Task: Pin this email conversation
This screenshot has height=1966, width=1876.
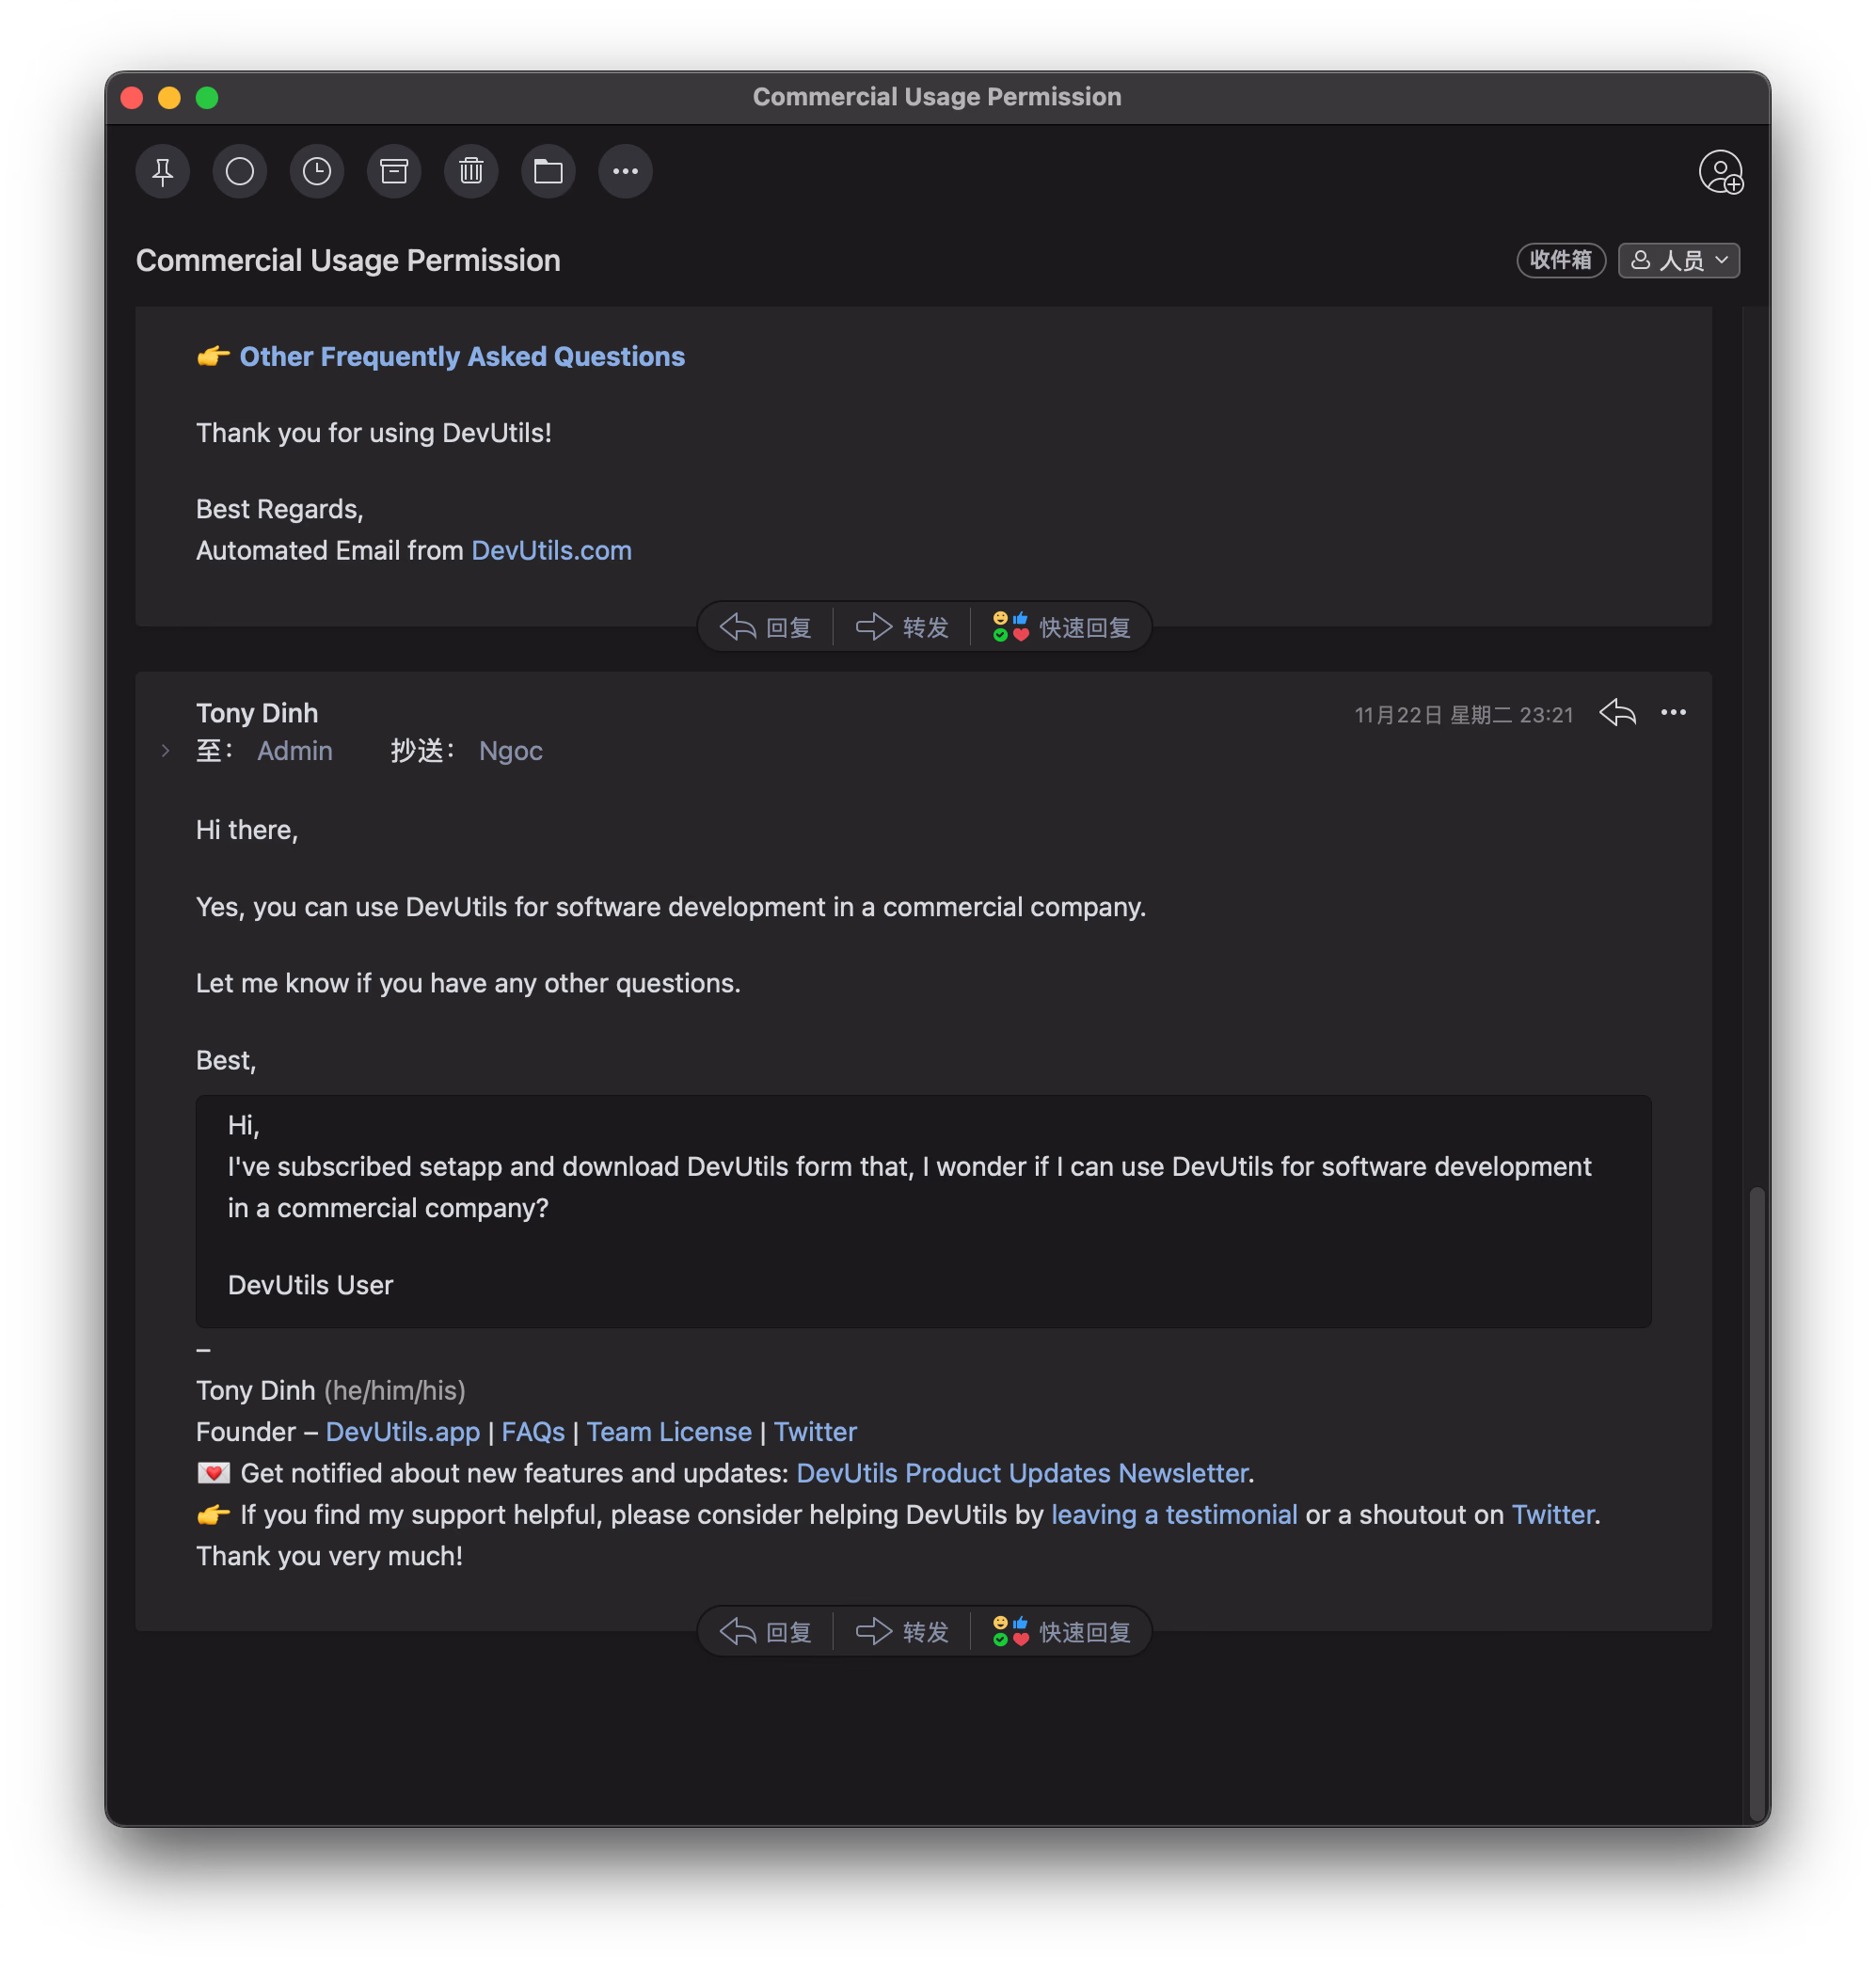Action: pyautogui.click(x=163, y=172)
